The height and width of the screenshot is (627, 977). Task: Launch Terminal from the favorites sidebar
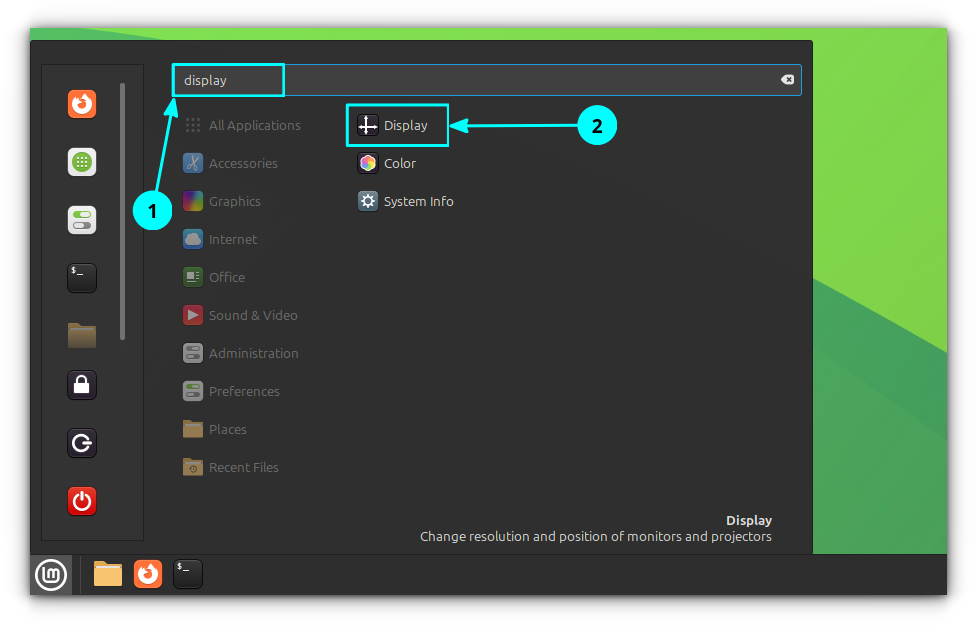82,278
